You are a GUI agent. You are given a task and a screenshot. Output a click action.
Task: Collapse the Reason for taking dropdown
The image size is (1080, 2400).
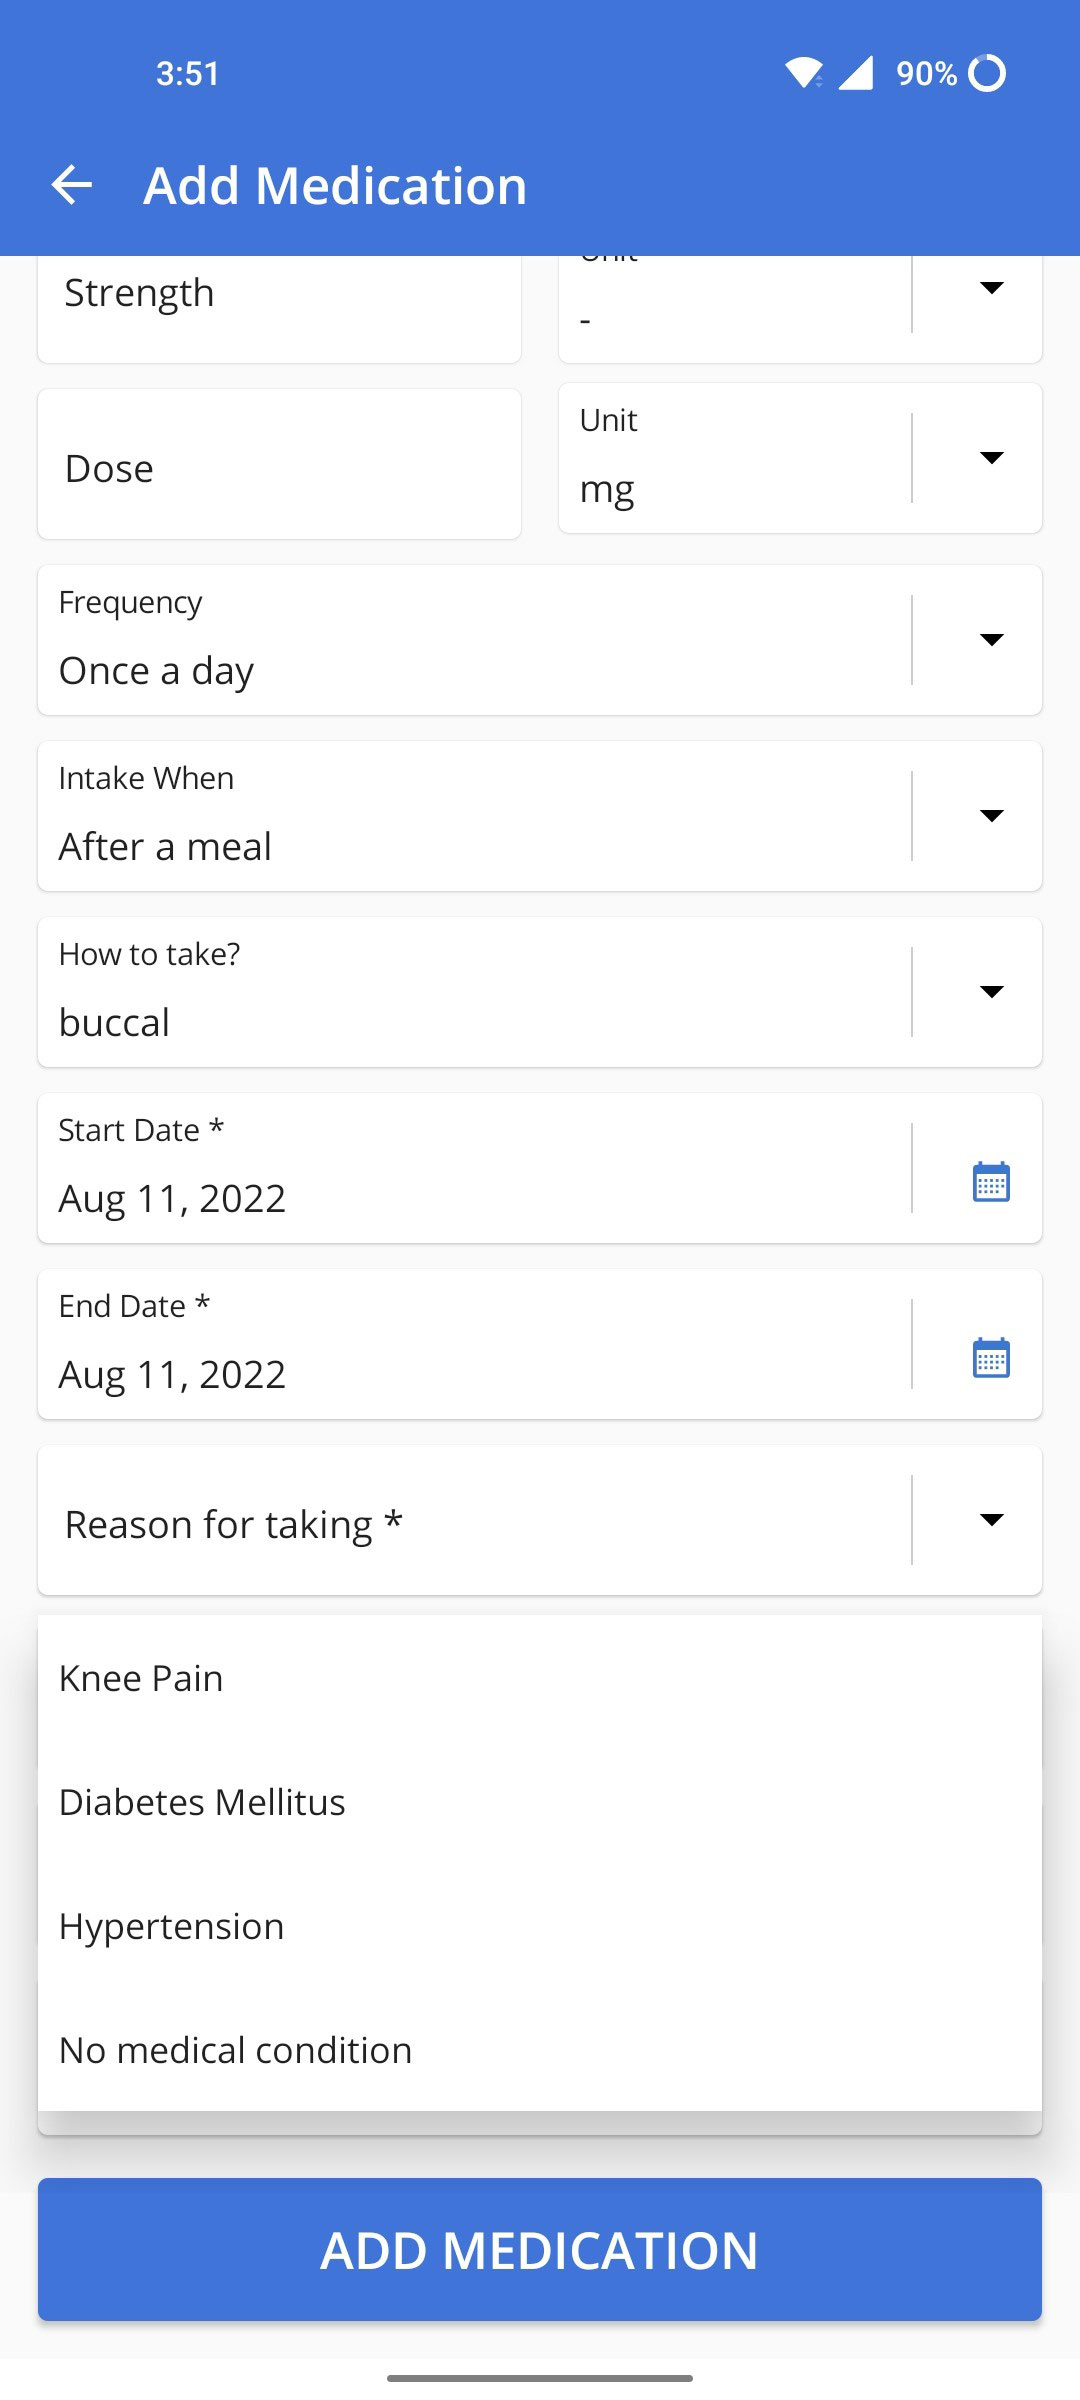pos(991,1520)
